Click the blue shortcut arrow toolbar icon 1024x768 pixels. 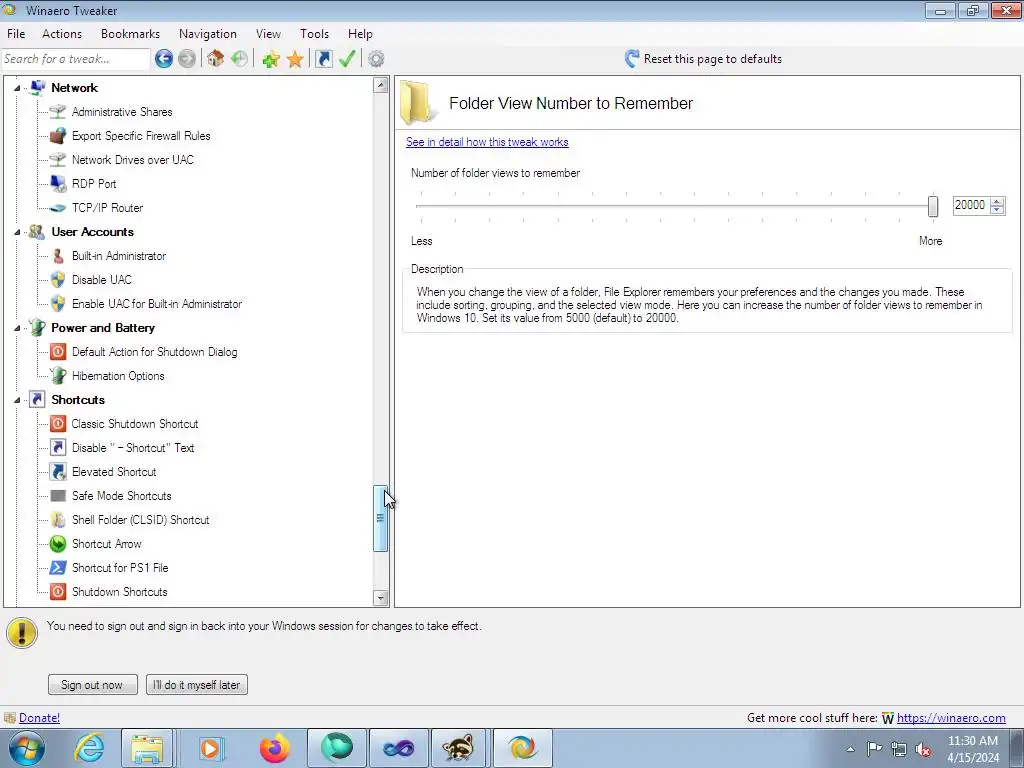(323, 59)
